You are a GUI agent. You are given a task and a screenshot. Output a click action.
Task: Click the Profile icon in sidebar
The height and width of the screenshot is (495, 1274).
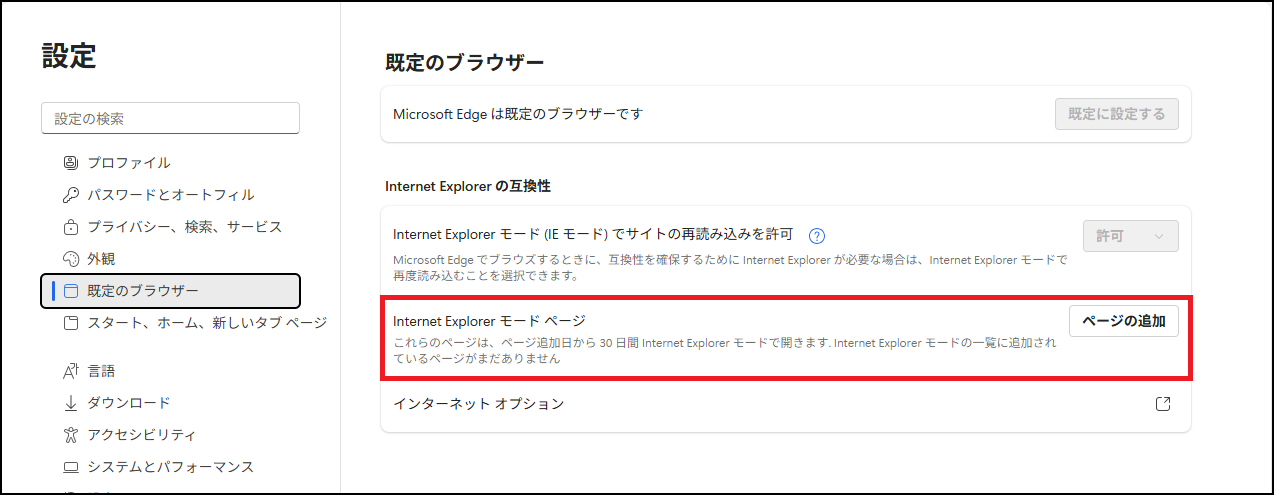point(70,163)
